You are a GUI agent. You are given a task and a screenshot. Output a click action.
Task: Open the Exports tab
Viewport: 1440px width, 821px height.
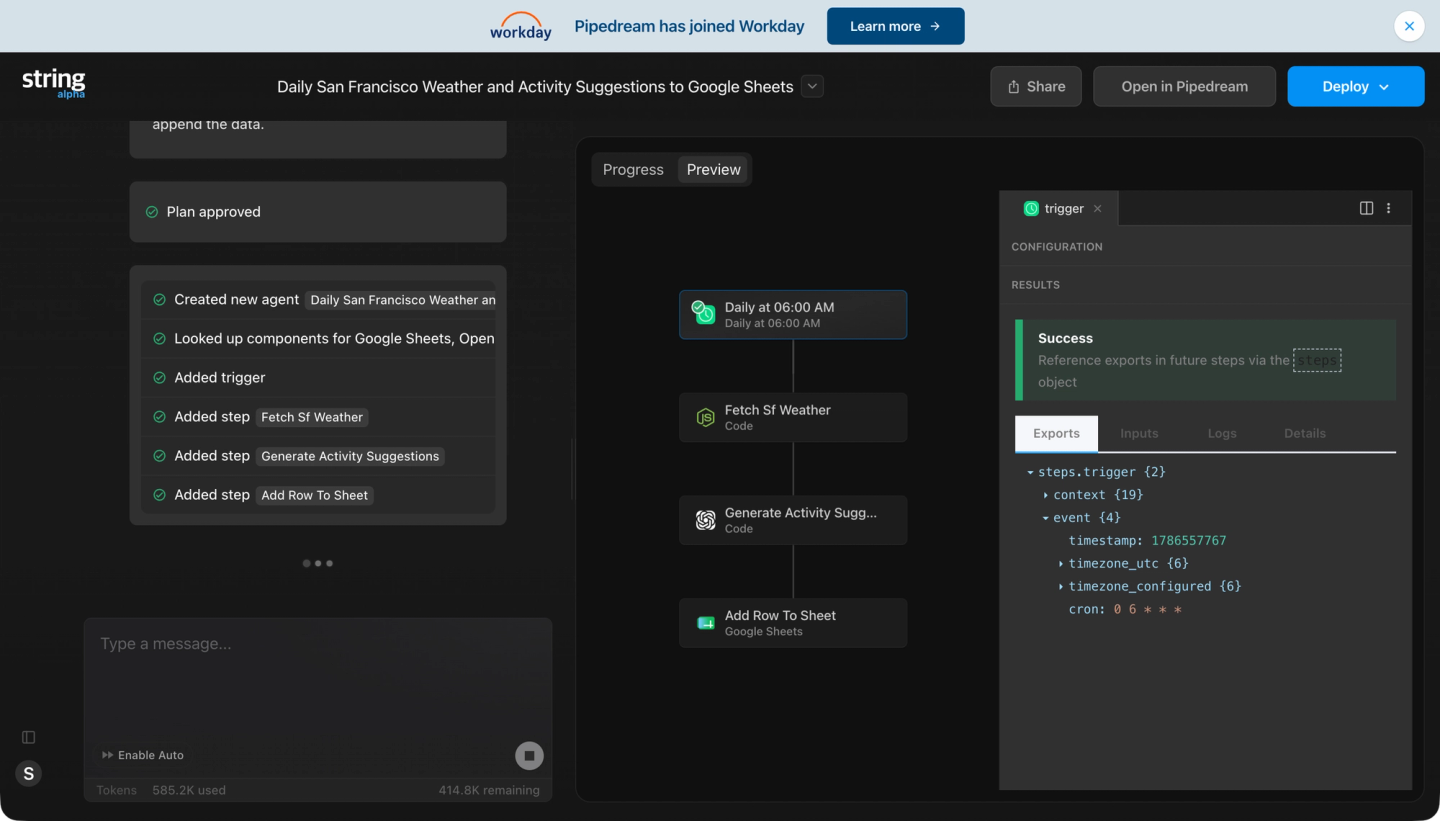(x=1056, y=434)
